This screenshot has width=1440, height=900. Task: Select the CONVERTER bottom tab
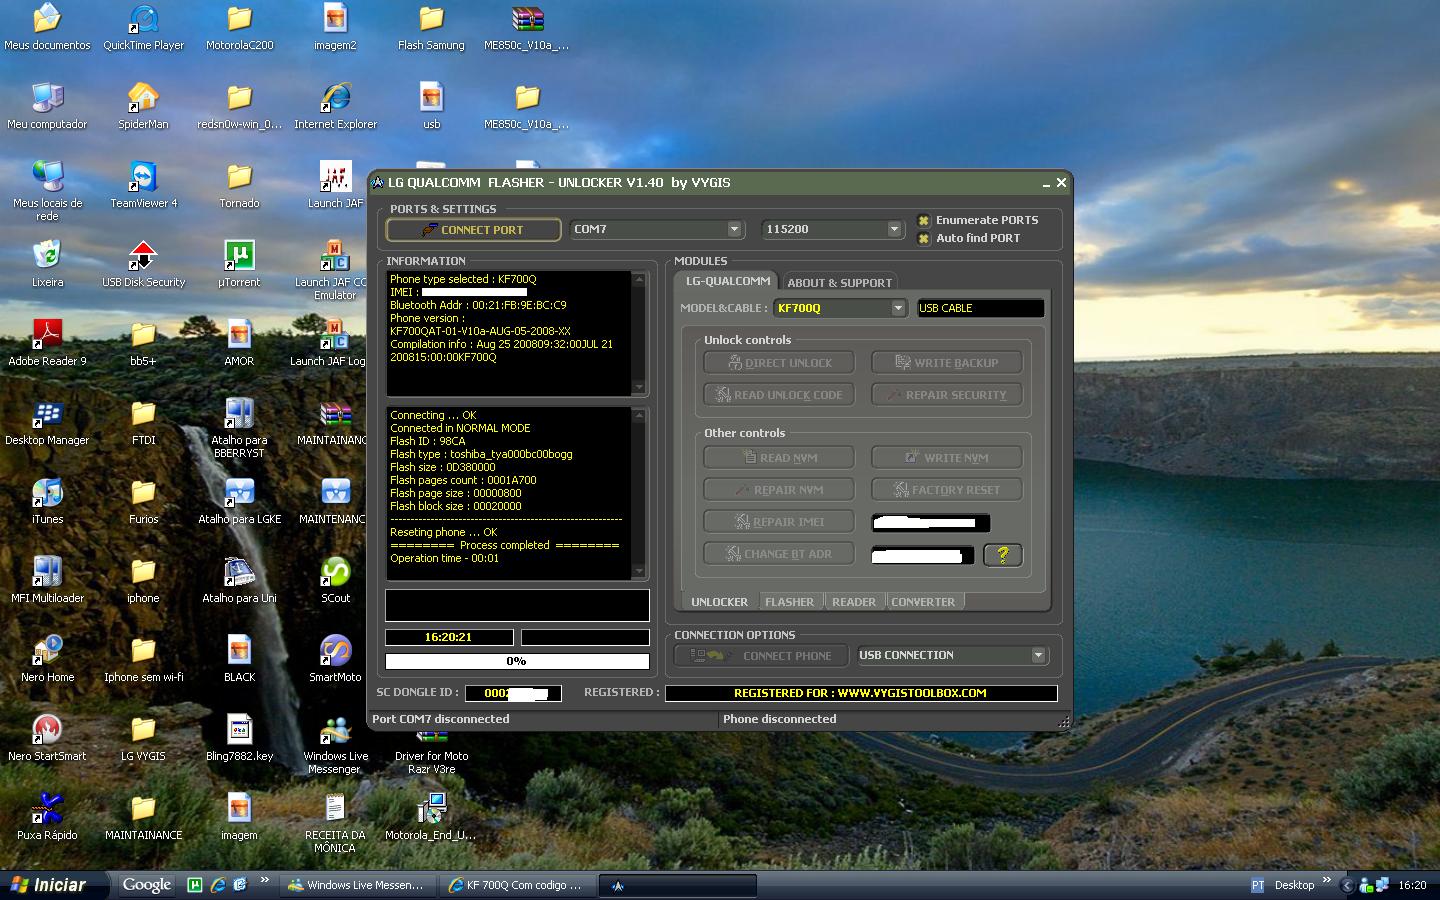point(923,602)
